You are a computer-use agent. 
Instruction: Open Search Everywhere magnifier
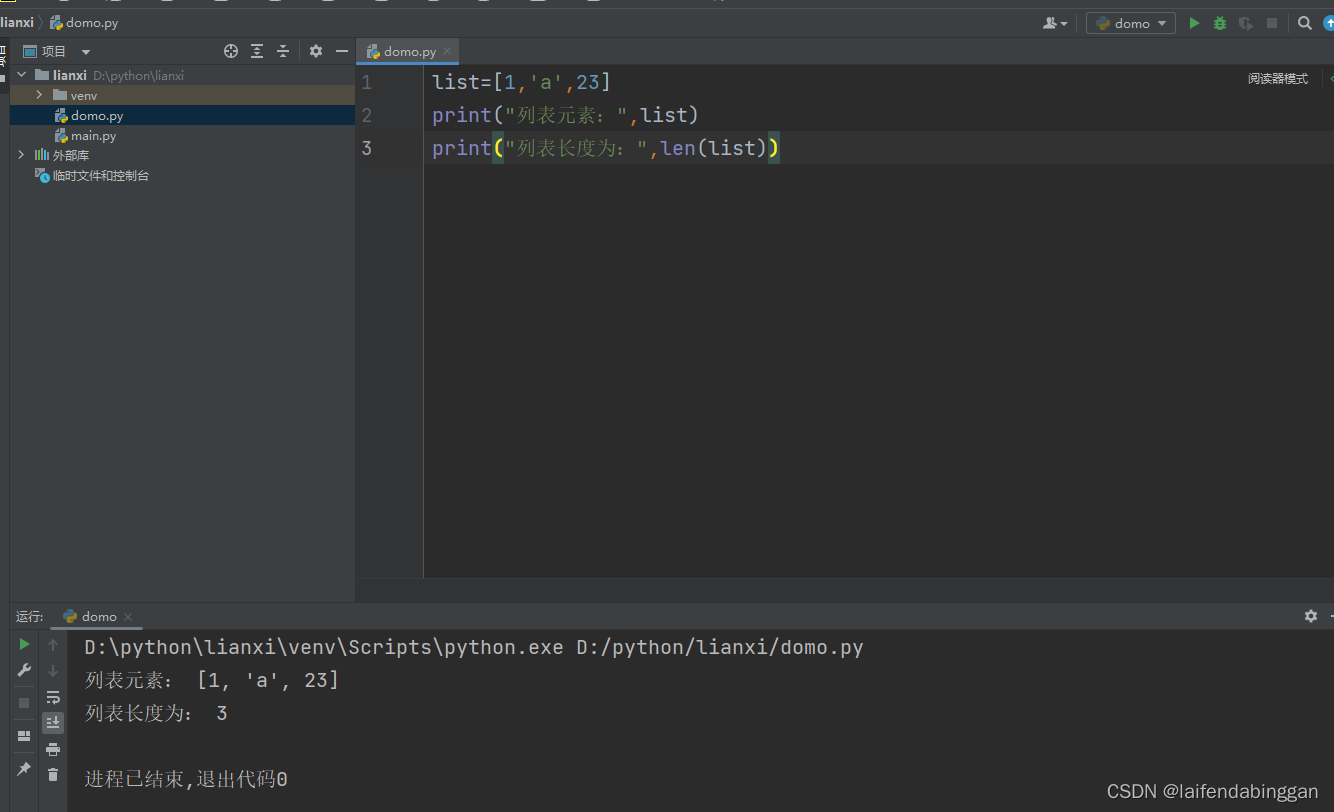pyautogui.click(x=1305, y=23)
